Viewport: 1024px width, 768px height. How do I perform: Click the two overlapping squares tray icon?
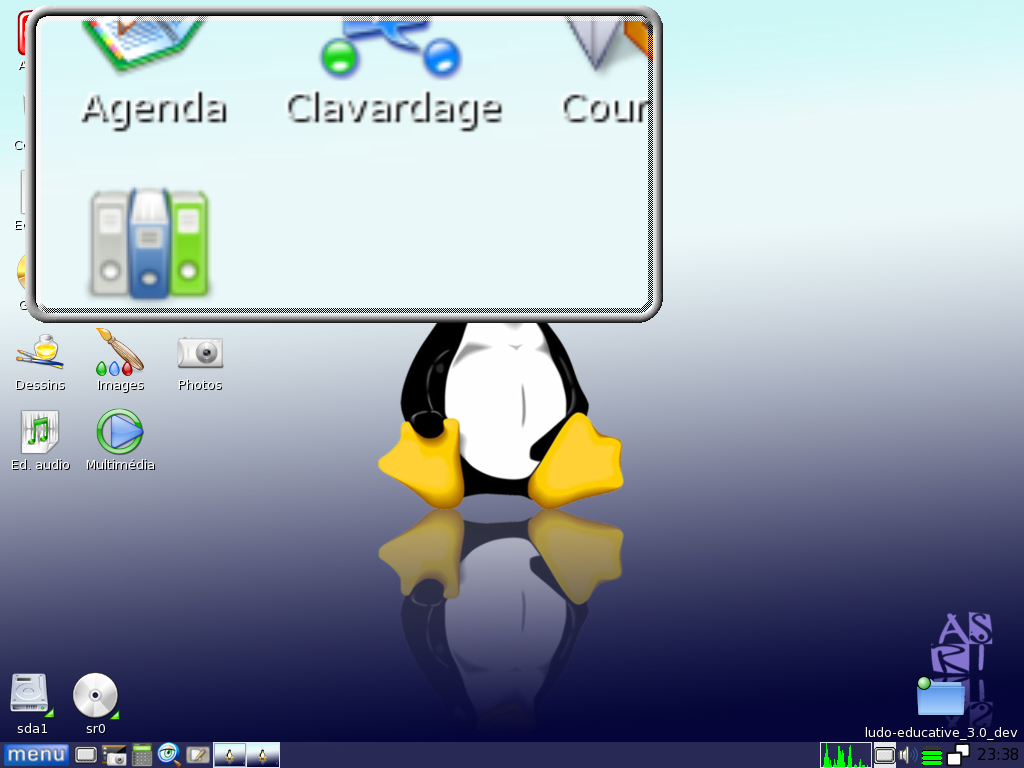point(958,755)
